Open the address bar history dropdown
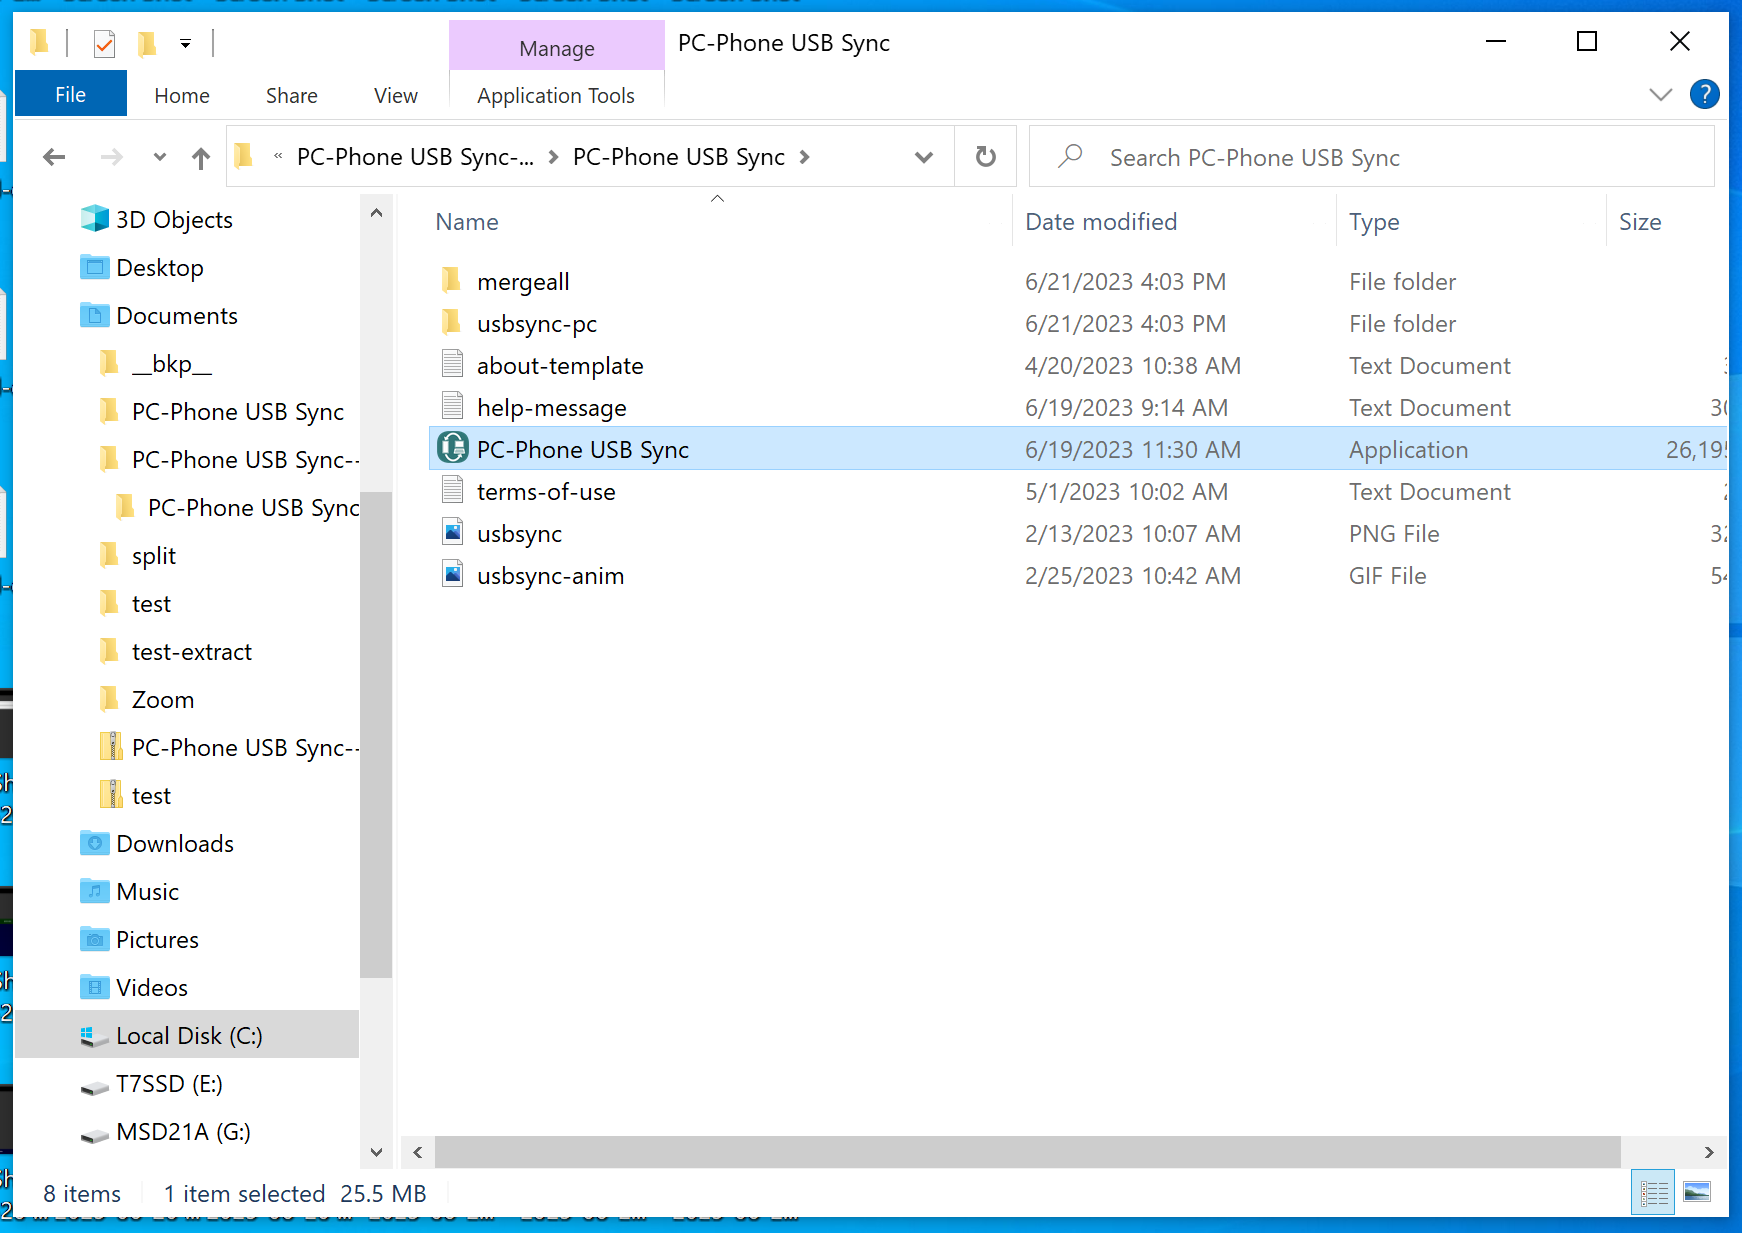Viewport: 1742px width, 1233px height. click(x=923, y=157)
